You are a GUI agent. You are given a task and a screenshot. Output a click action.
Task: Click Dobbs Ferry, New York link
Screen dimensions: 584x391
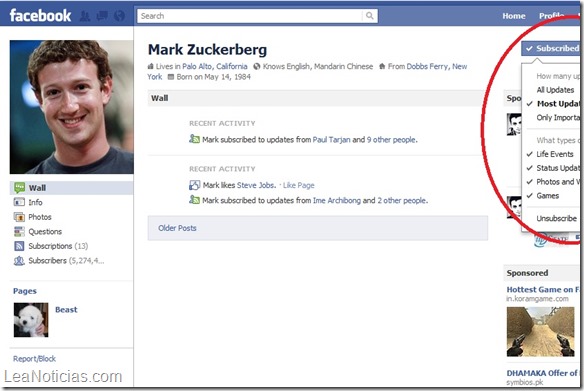click(437, 66)
